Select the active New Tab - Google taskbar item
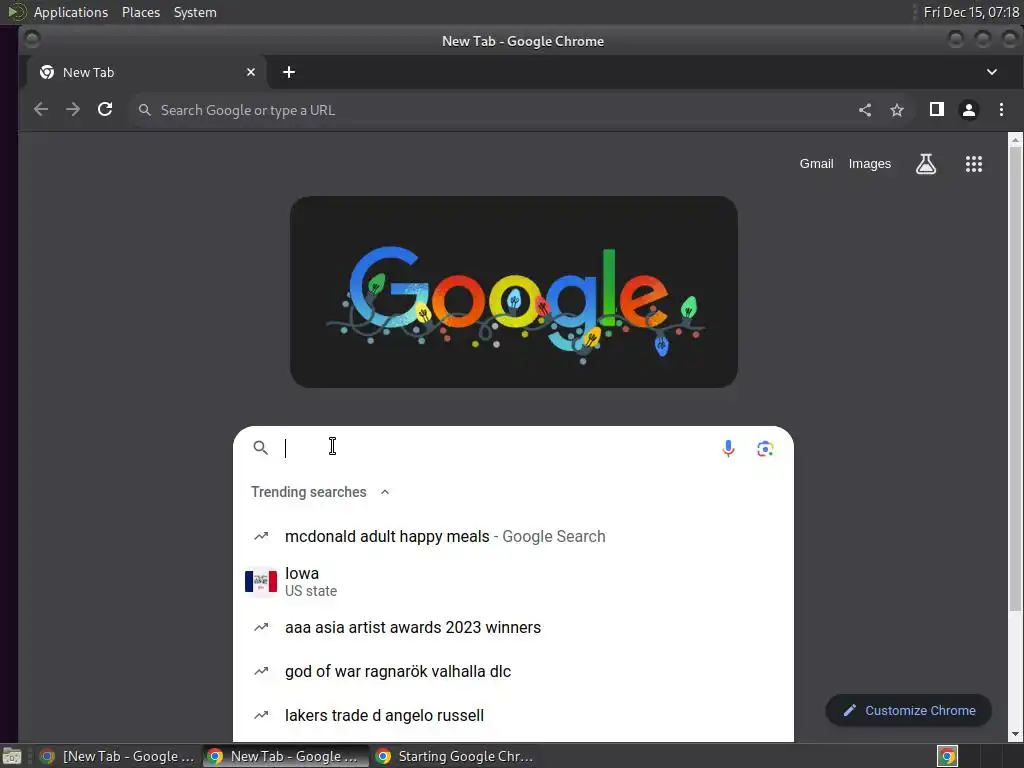Image resolution: width=1024 pixels, height=768 pixels. point(286,756)
